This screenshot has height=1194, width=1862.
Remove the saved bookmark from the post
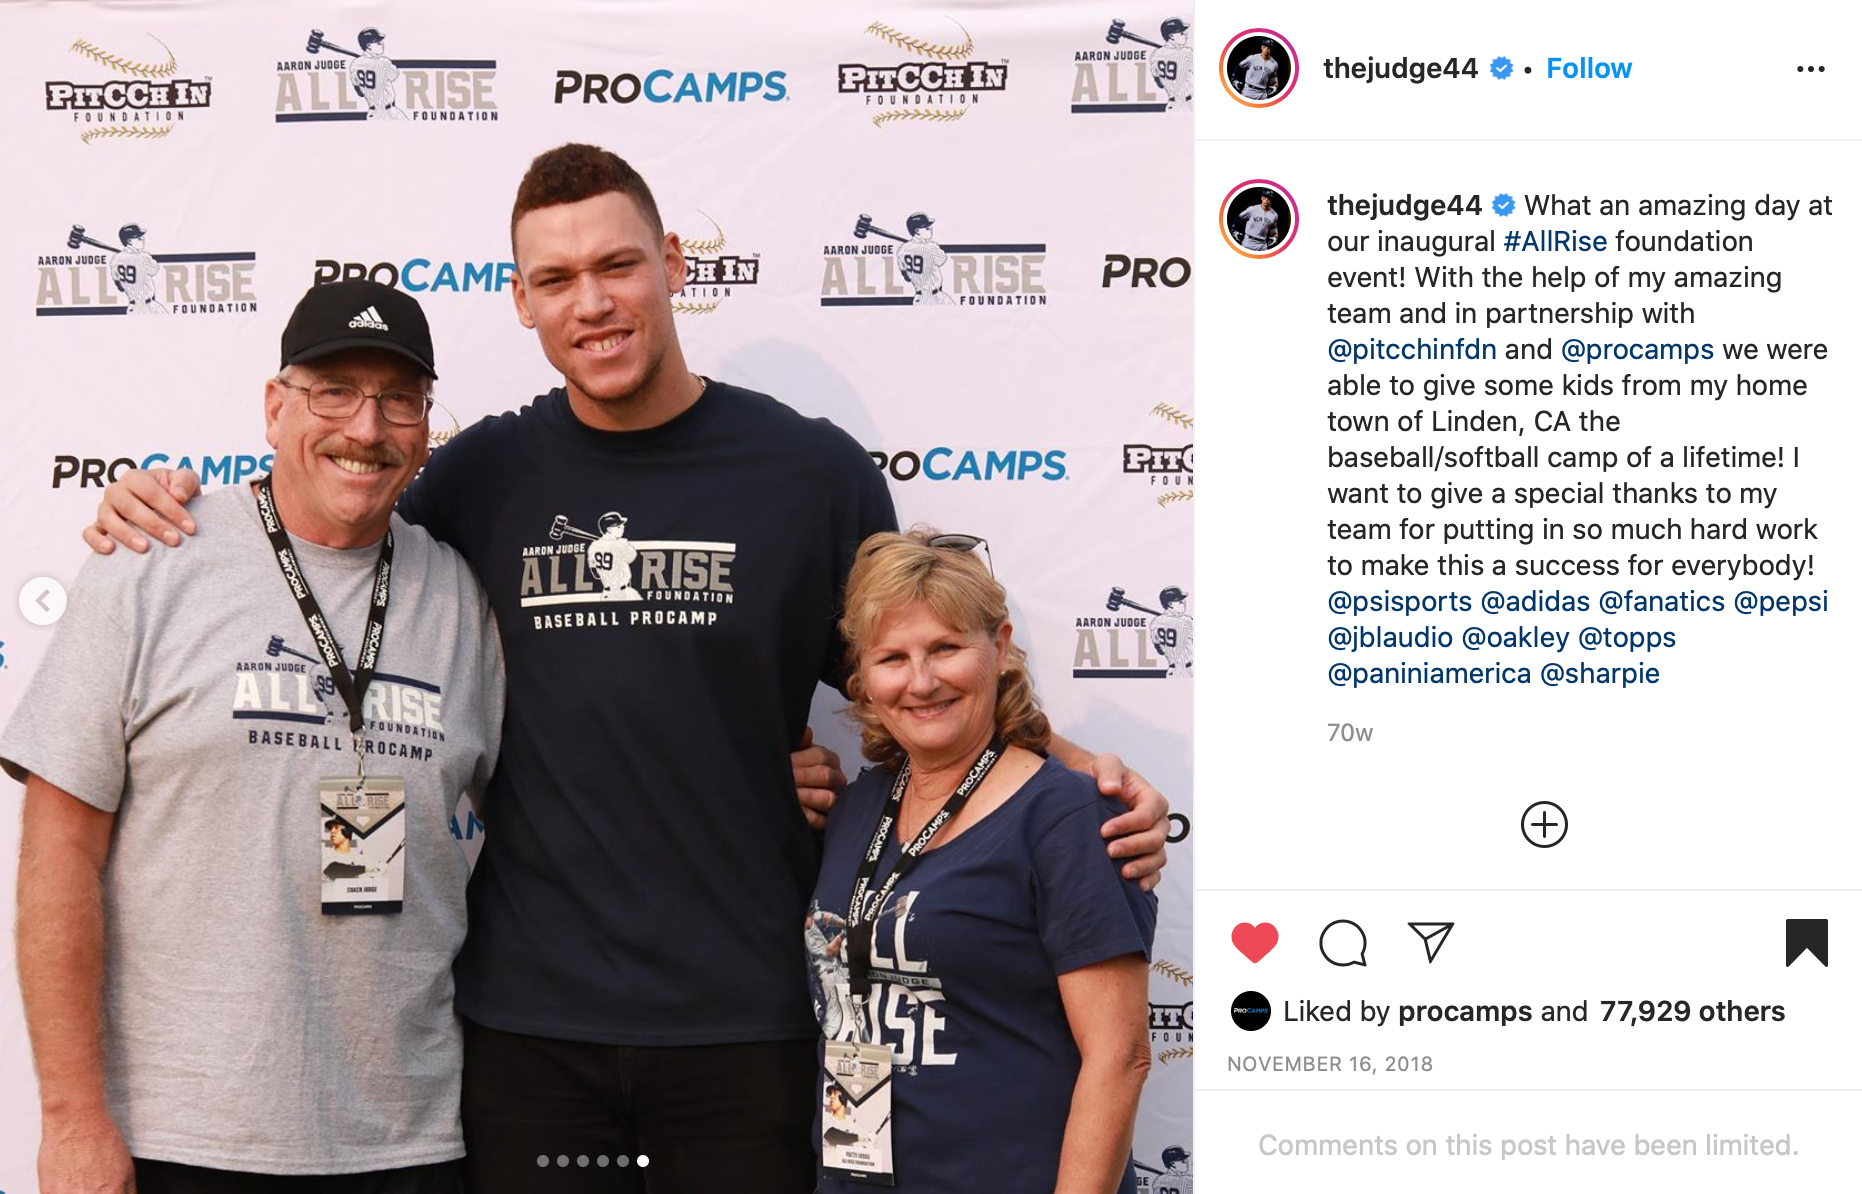(x=1806, y=942)
